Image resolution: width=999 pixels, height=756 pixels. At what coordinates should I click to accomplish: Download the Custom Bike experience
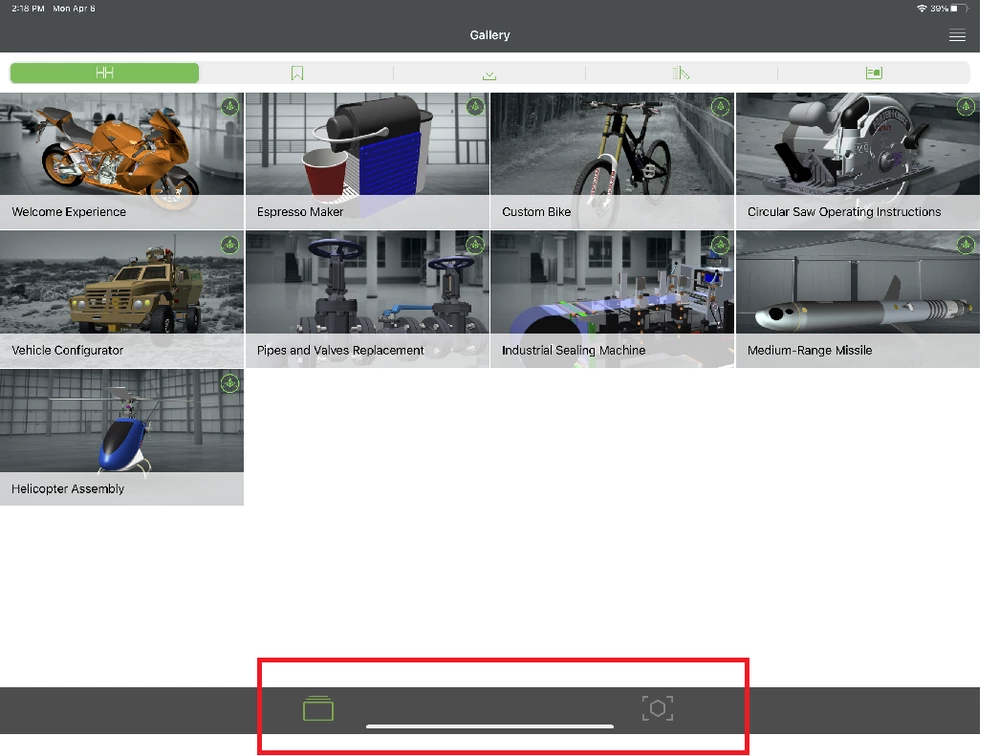pyautogui.click(x=720, y=106)
